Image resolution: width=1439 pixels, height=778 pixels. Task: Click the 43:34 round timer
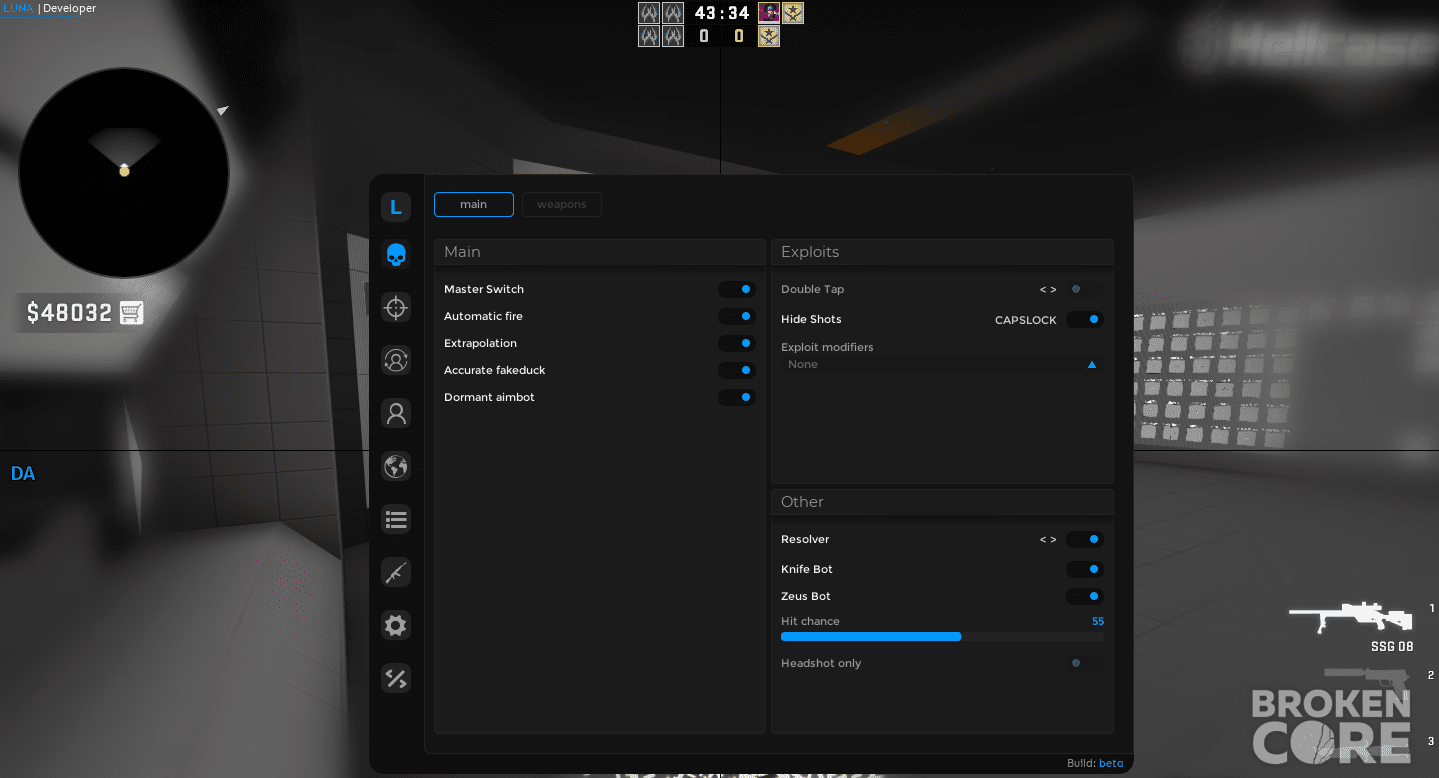click(722, 13)
